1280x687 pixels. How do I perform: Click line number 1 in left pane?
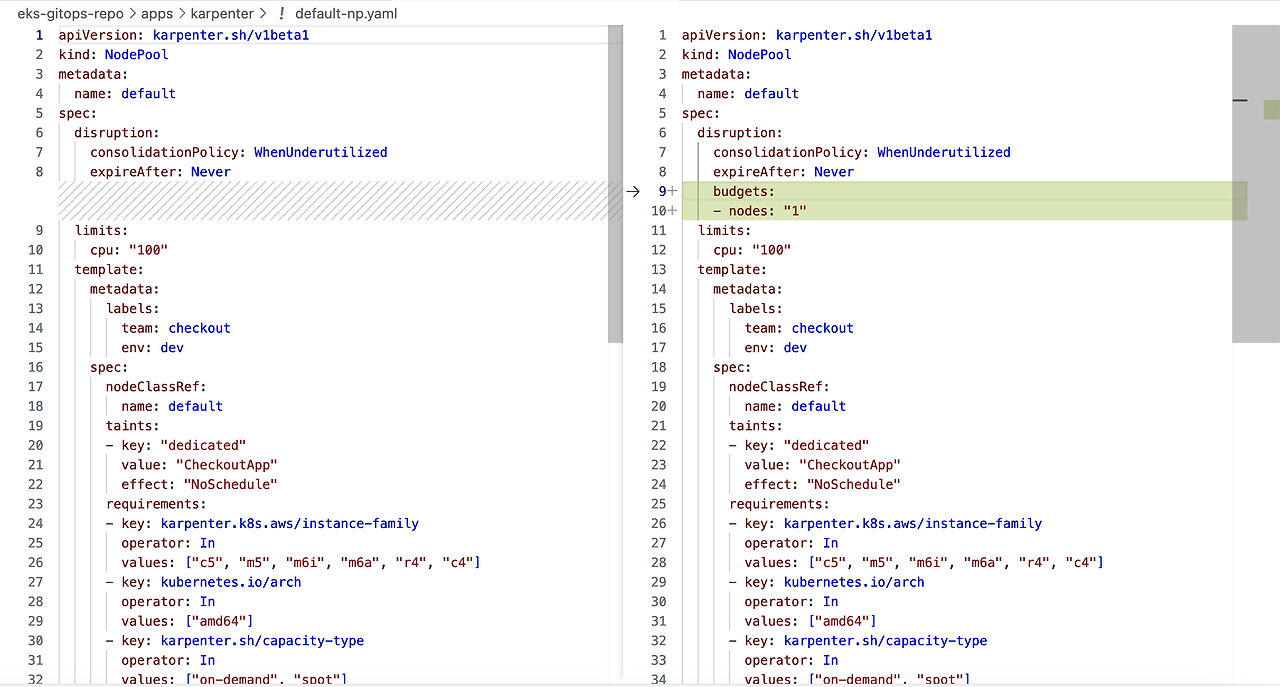coord(39,35)
